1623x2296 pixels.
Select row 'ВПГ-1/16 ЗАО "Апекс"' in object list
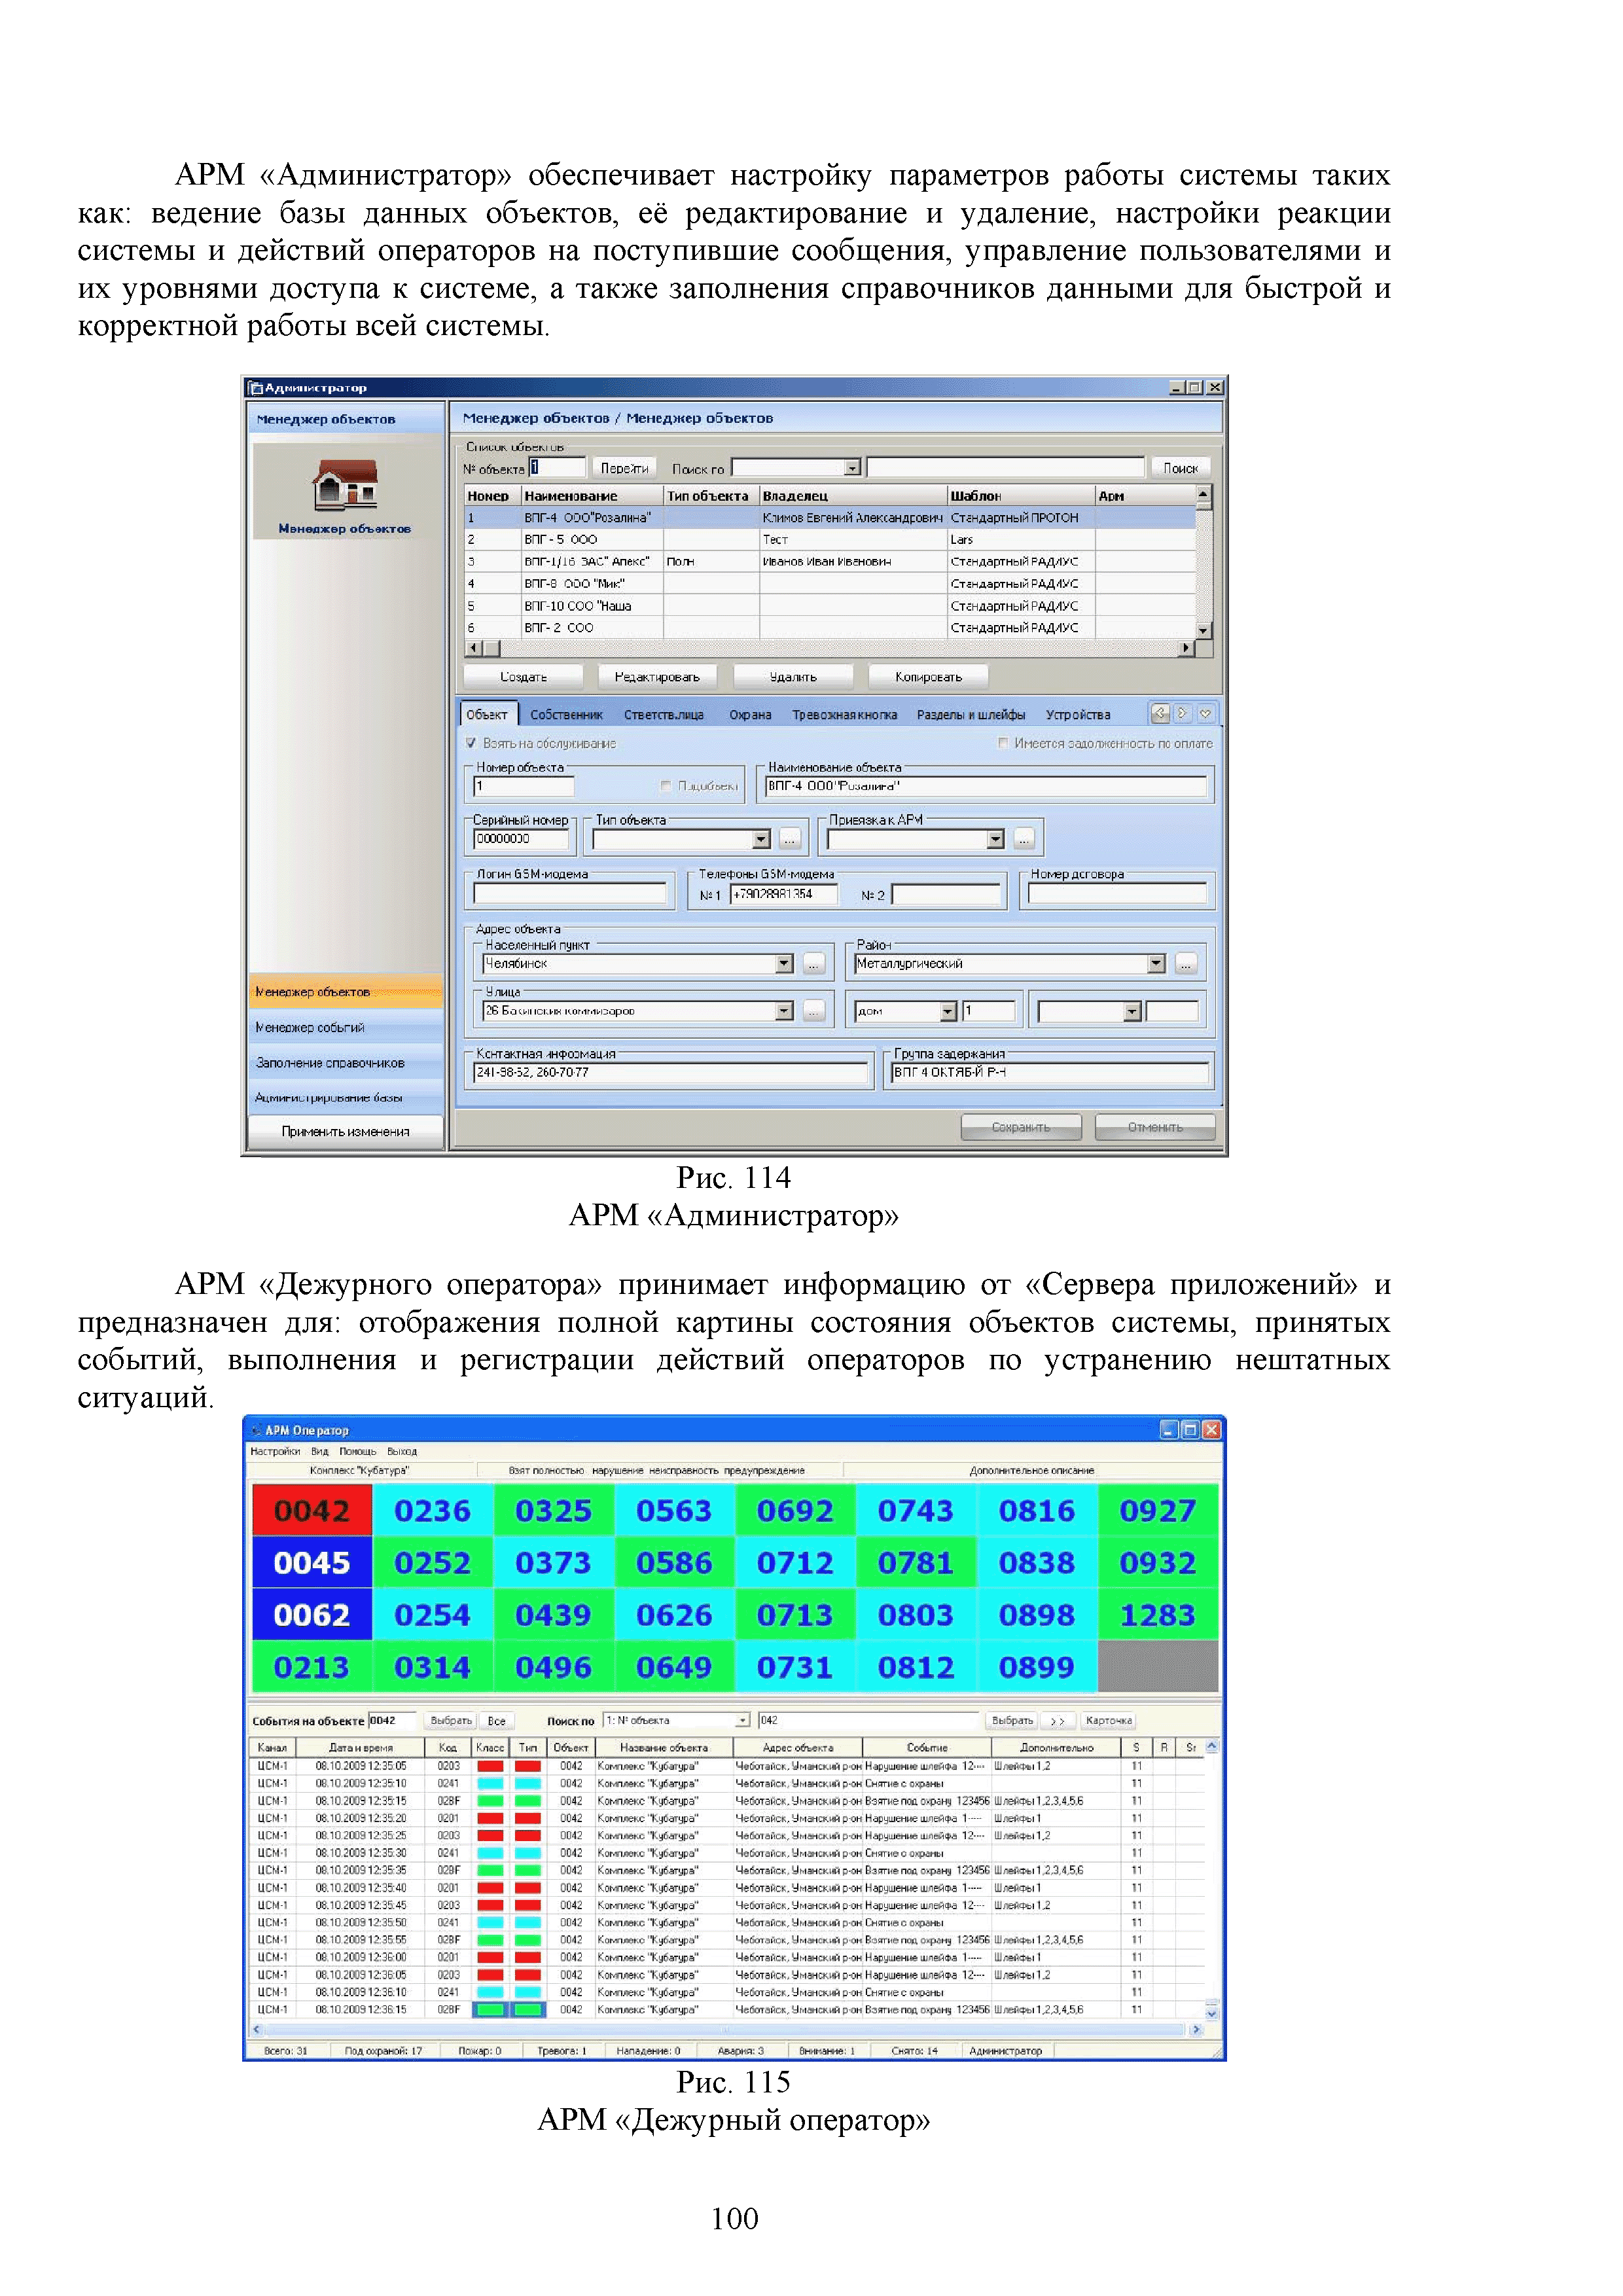(829, 561)
